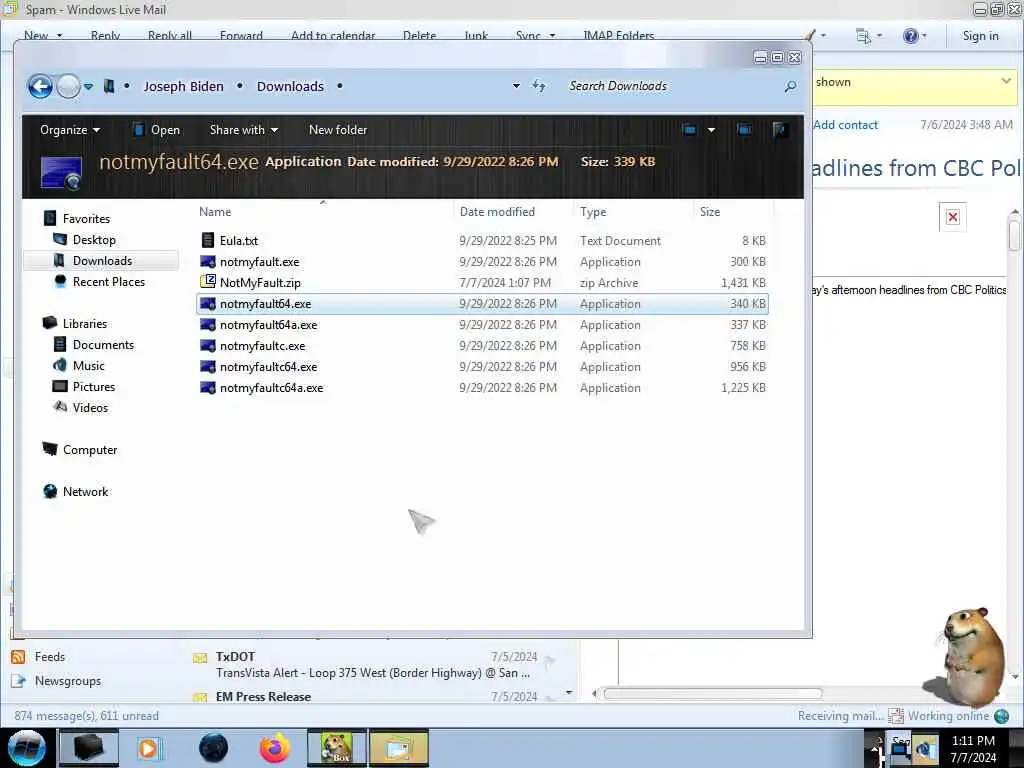
Task: Click the hamster Box taskbar icon
Action: 337,748
